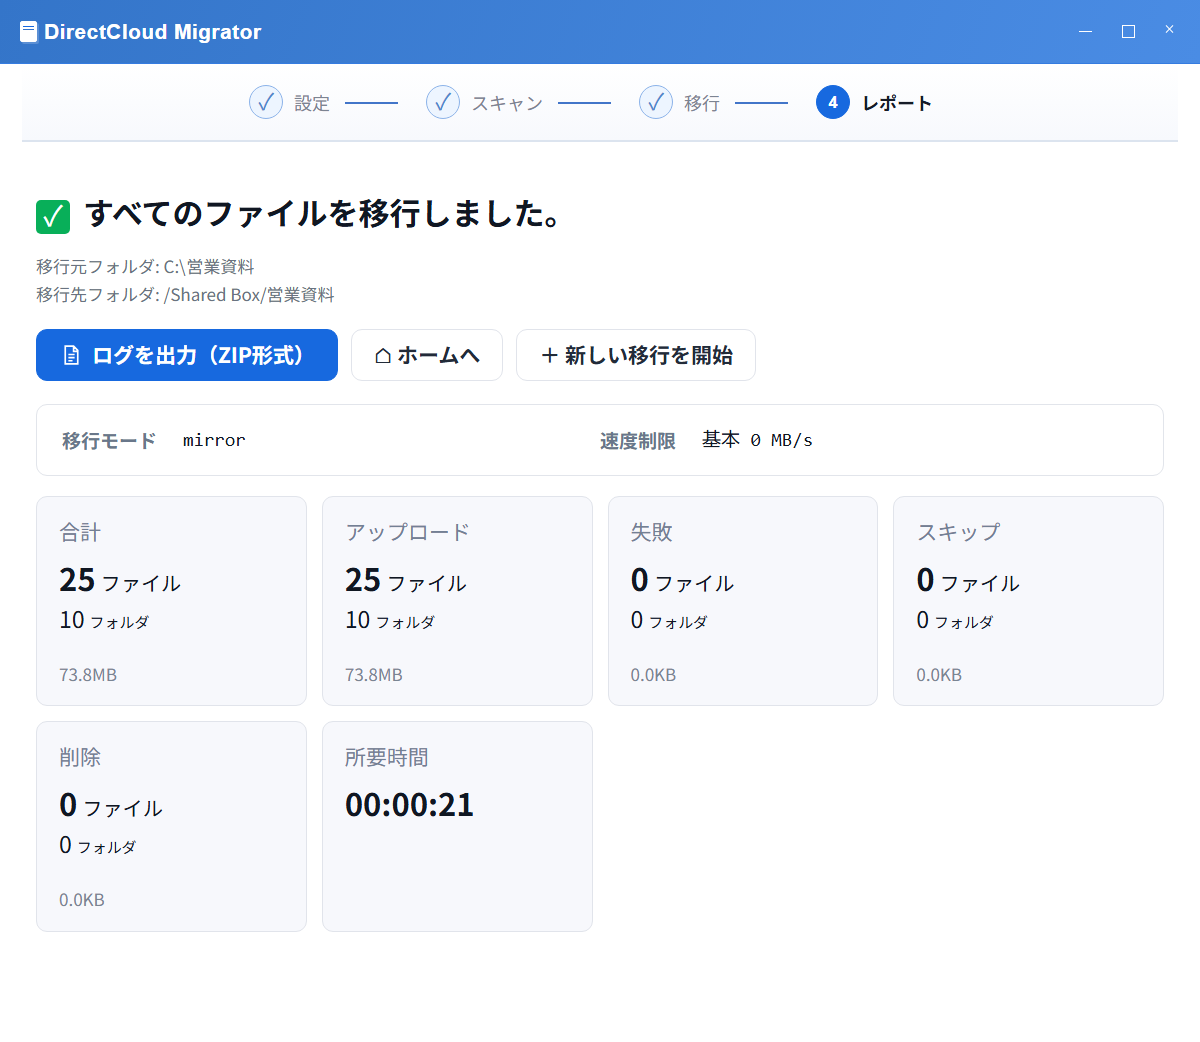Click the heading すべてのファイルを移行しました。
Screen dimensions: 1200x1042
tap(323, 214)
